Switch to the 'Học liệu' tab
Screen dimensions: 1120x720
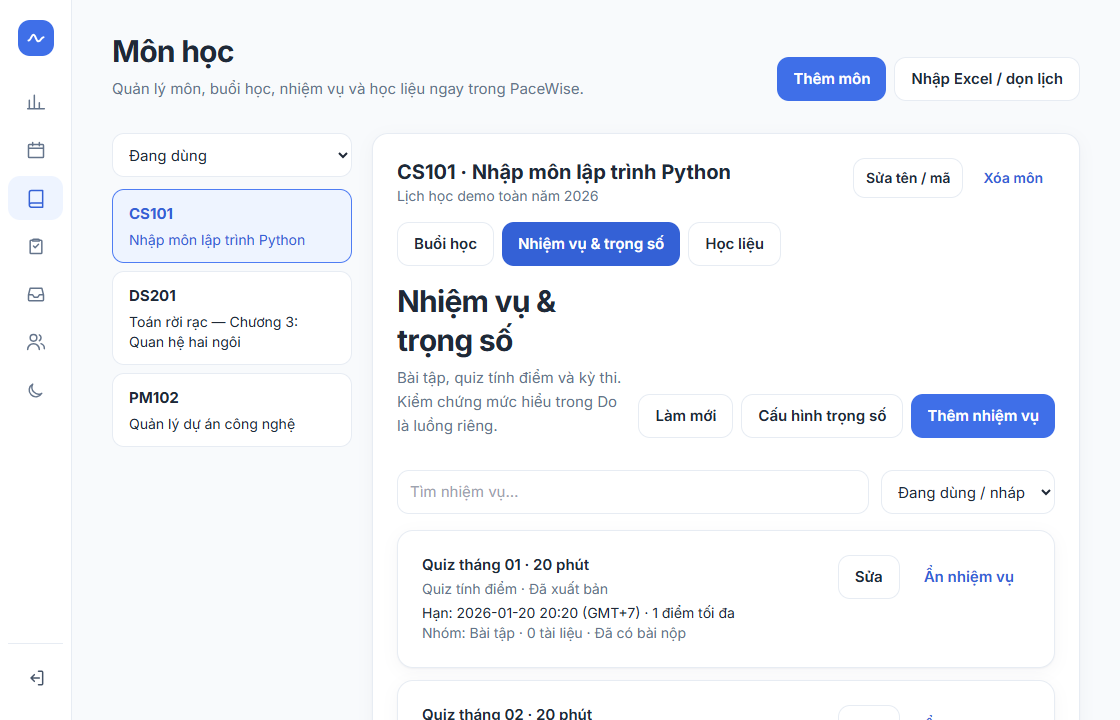(734, 244)
